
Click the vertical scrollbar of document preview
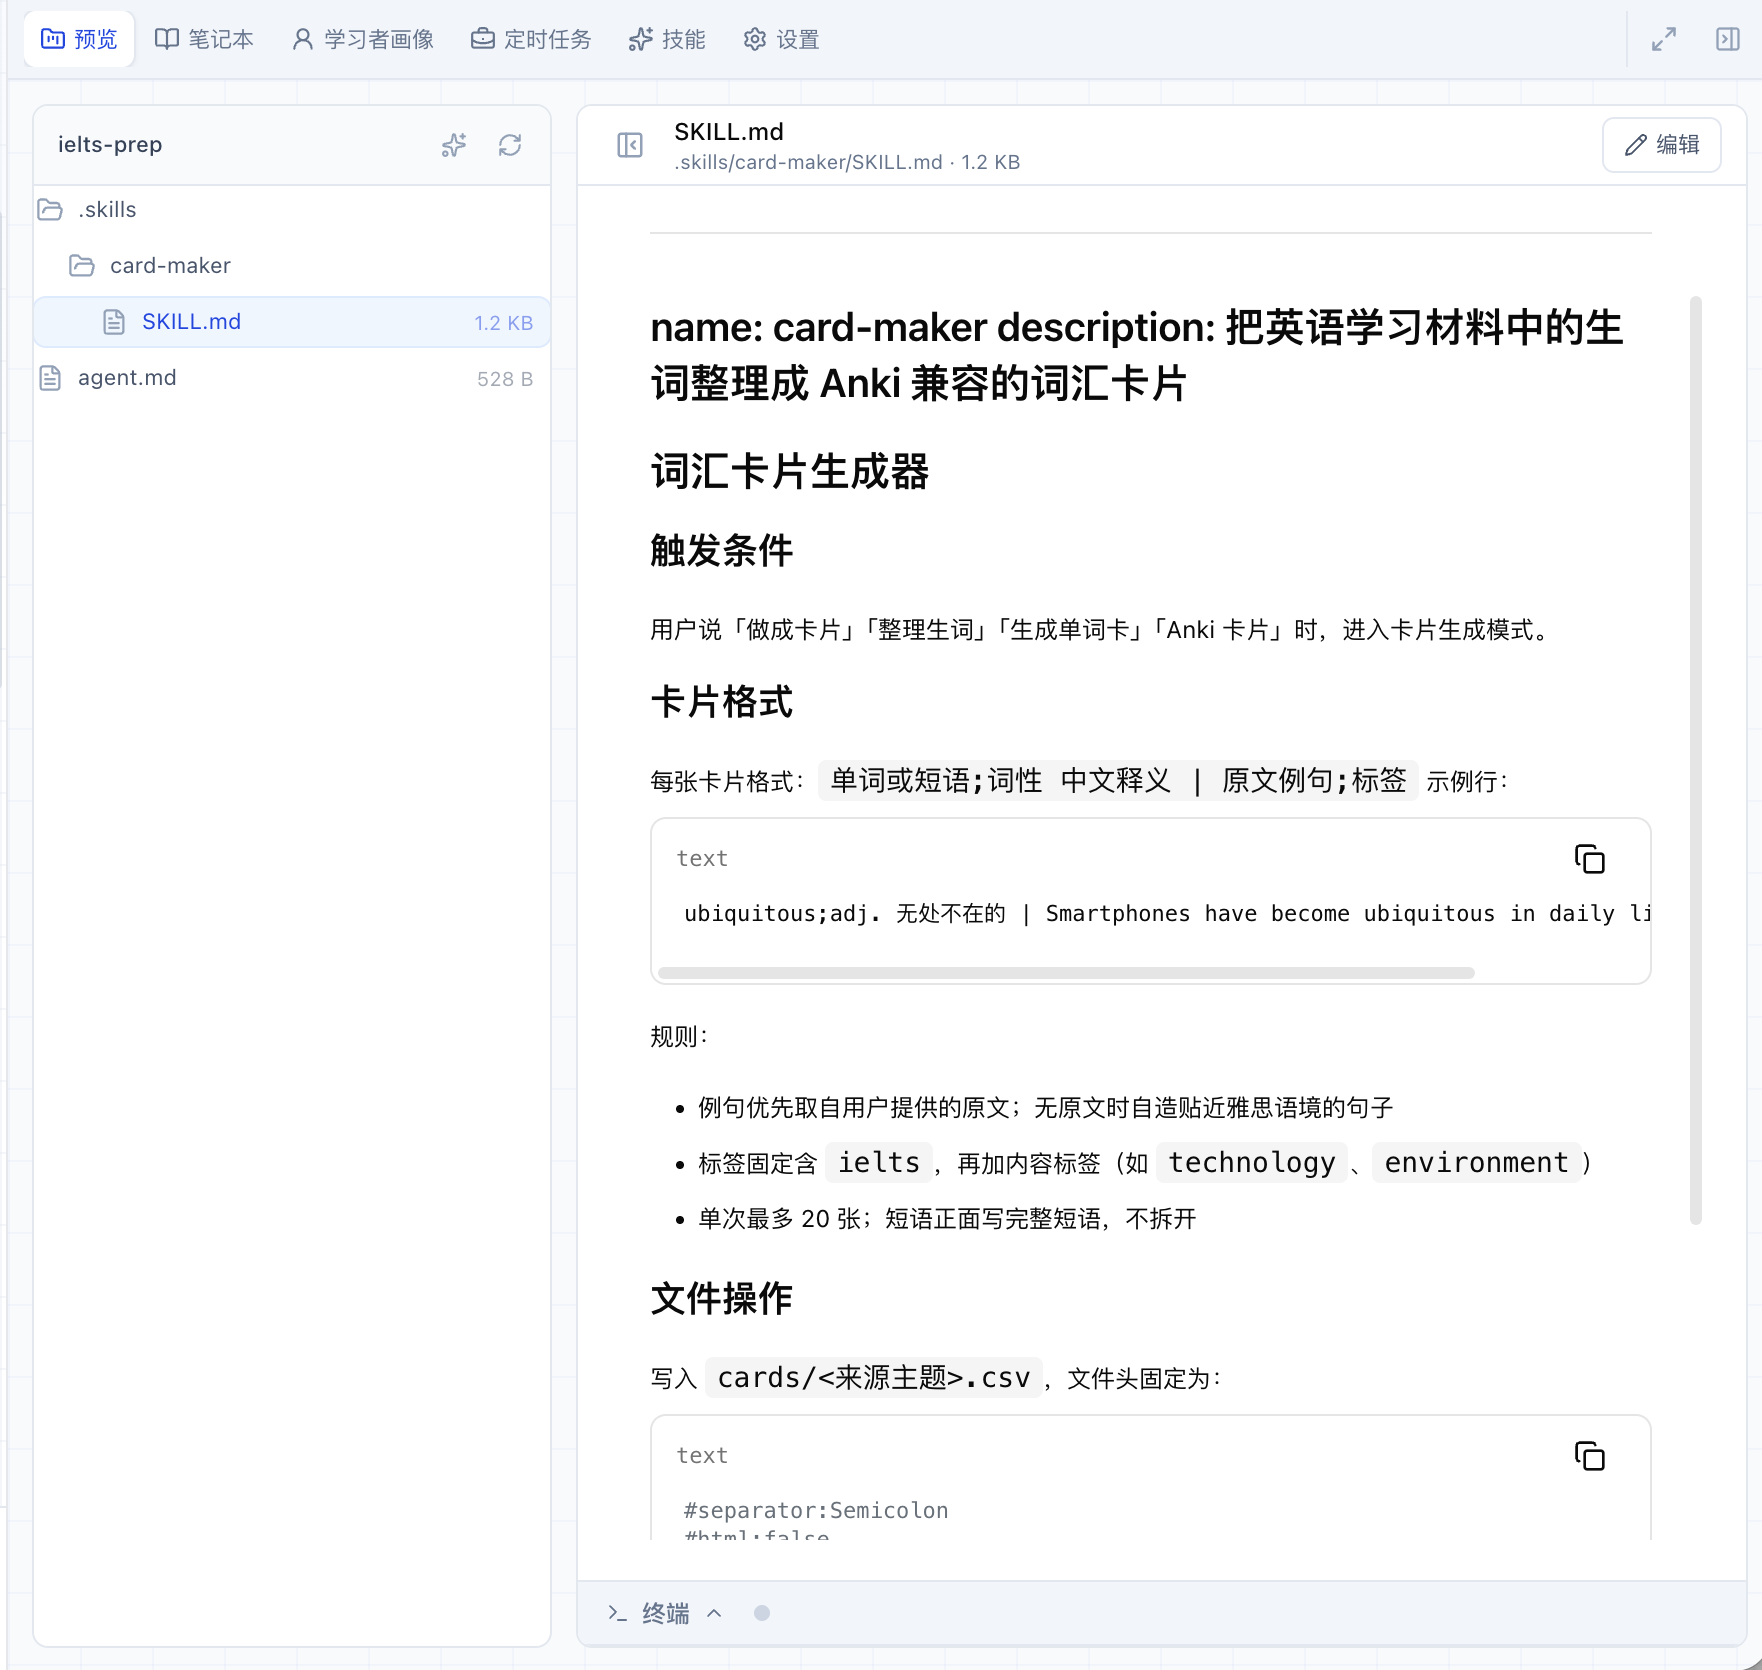pyautogui.click(x=1696, y=760)
